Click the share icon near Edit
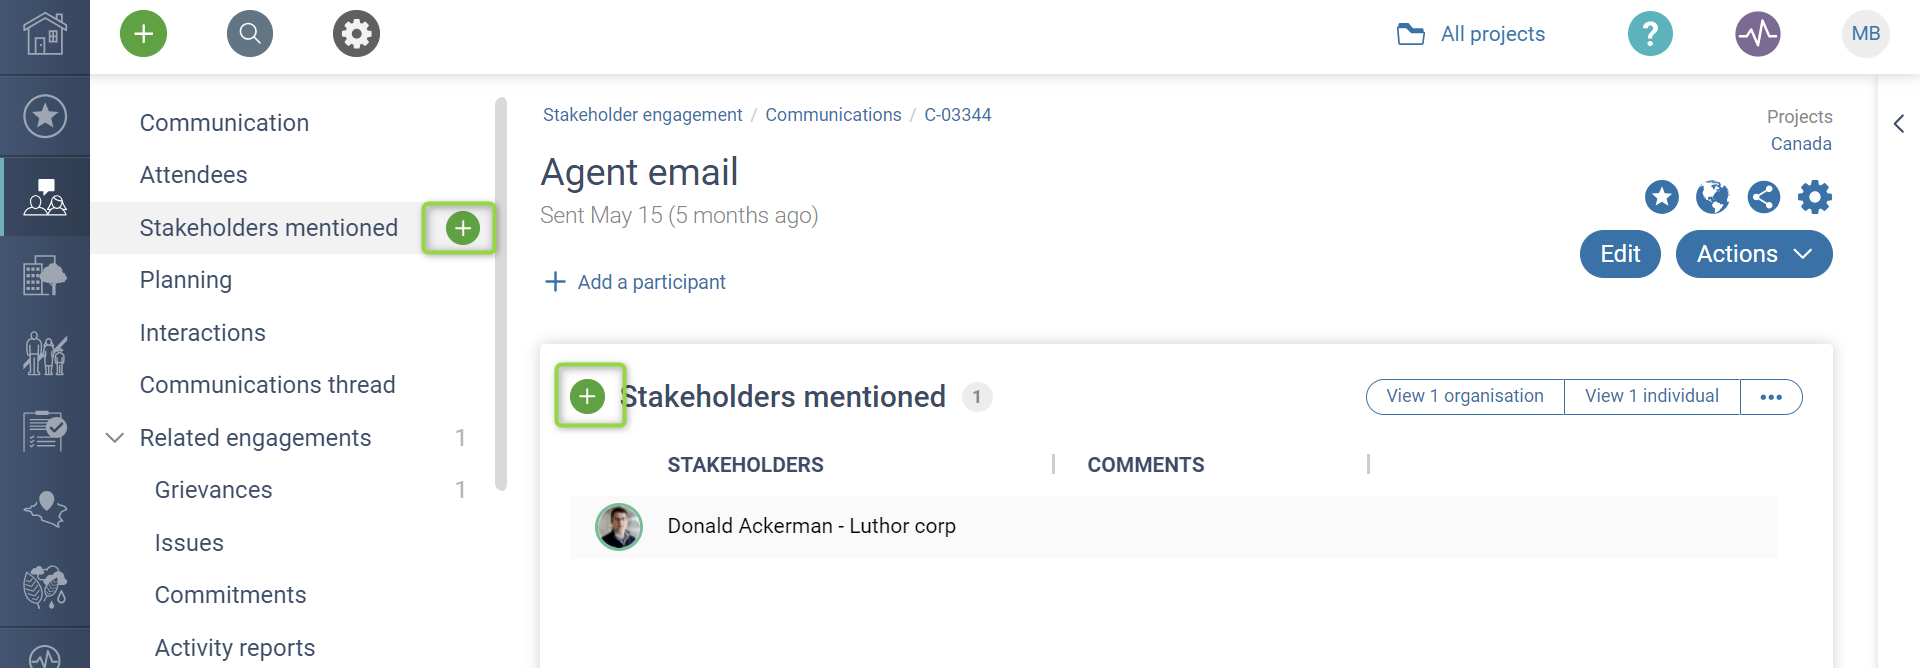1920x668 pixels. click(x=1763, y=197)
